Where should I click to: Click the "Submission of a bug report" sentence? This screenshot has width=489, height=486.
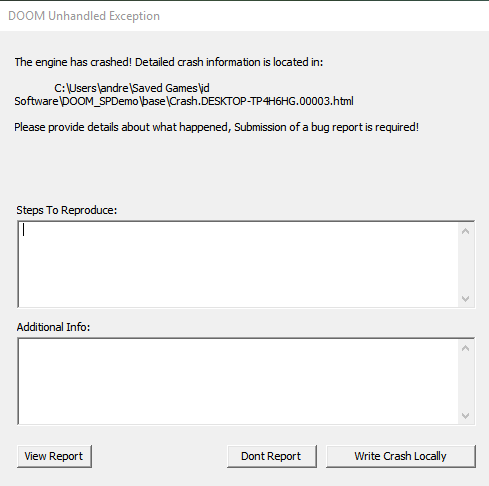click(326, 127)
